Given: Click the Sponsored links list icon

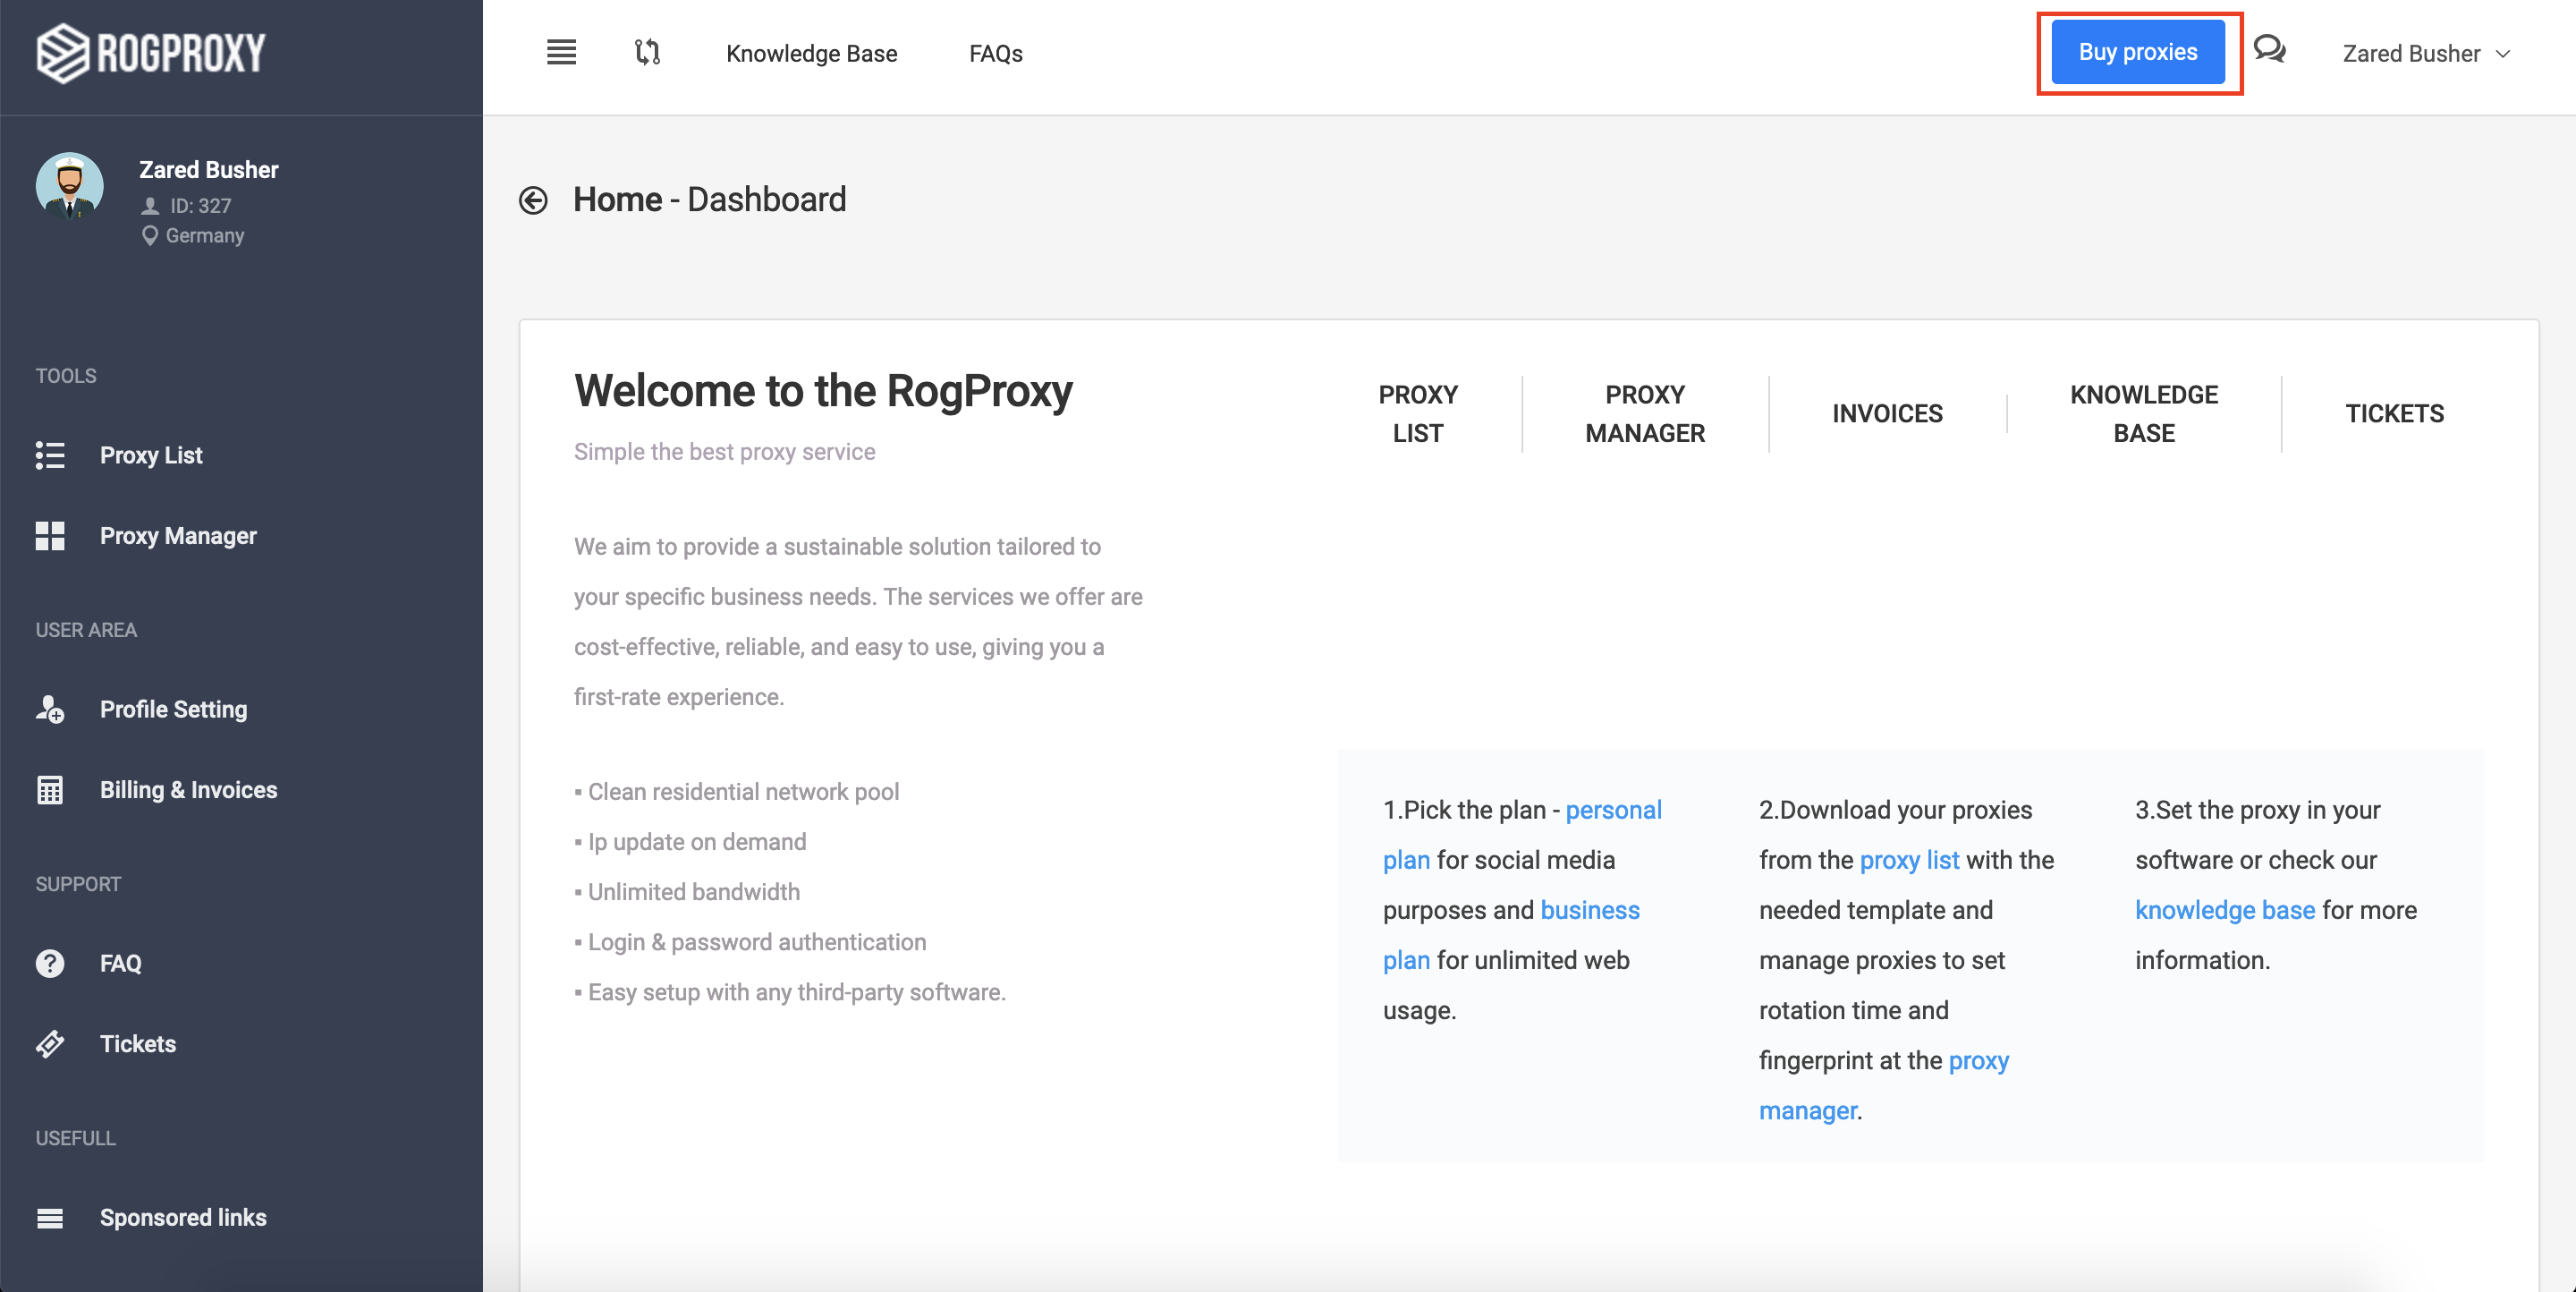Looking at the screenshot, I should (50, 1217).
